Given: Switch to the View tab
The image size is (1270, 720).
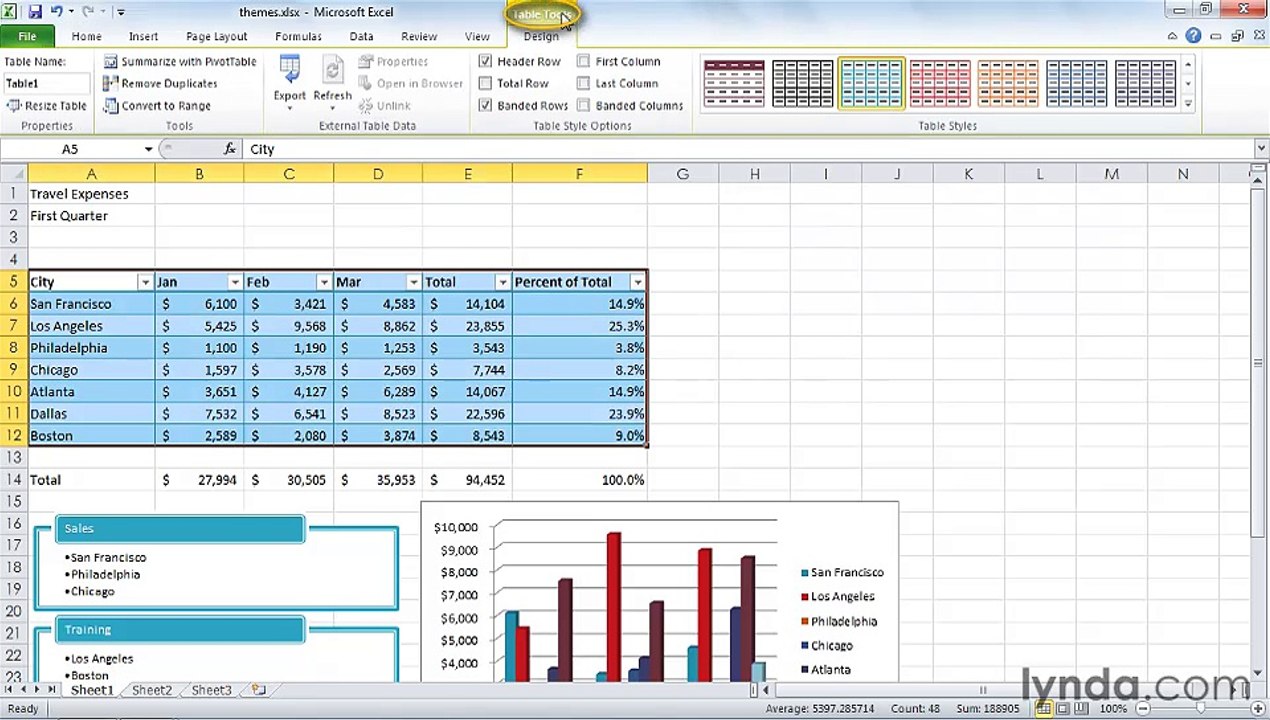Looking at the screenshot, I should click(477, 37).
